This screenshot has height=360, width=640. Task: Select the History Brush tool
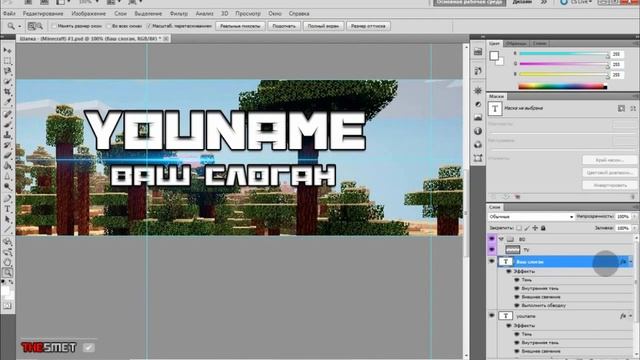7,145
